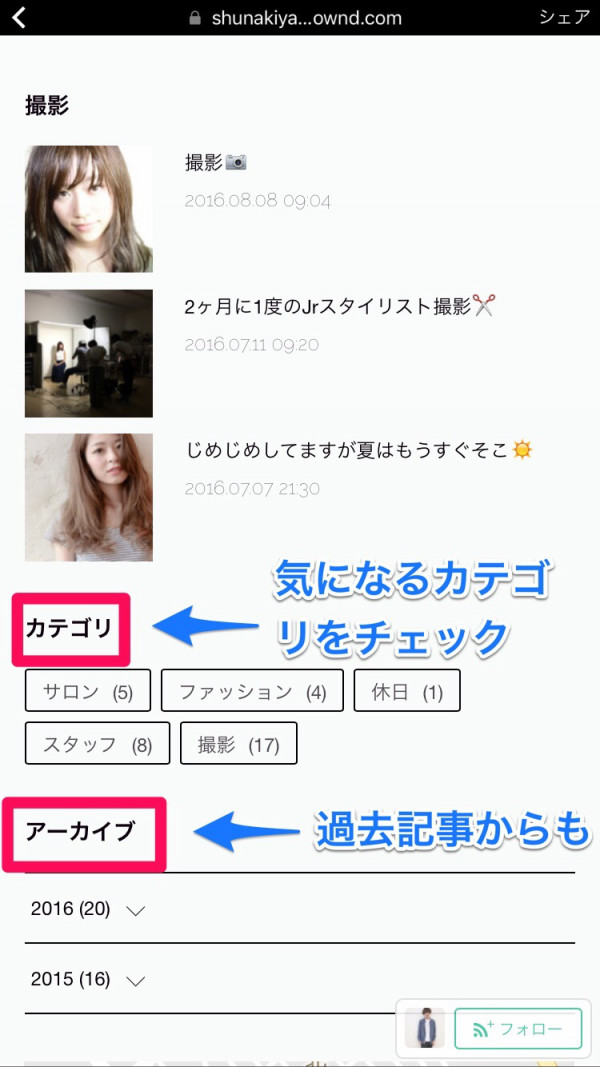Open the じめじめしてますが夏はもうすぐそこ post

point(346,450)
